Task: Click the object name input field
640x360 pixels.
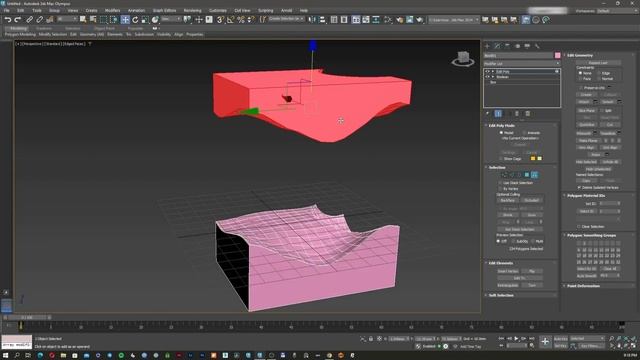Action: (518, 56)
